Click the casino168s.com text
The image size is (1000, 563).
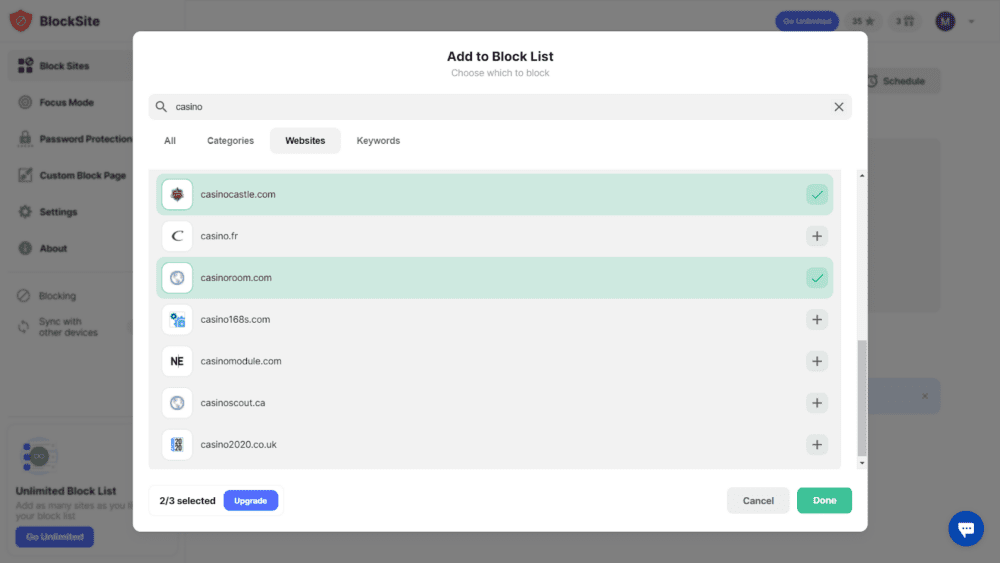point(235,319)
